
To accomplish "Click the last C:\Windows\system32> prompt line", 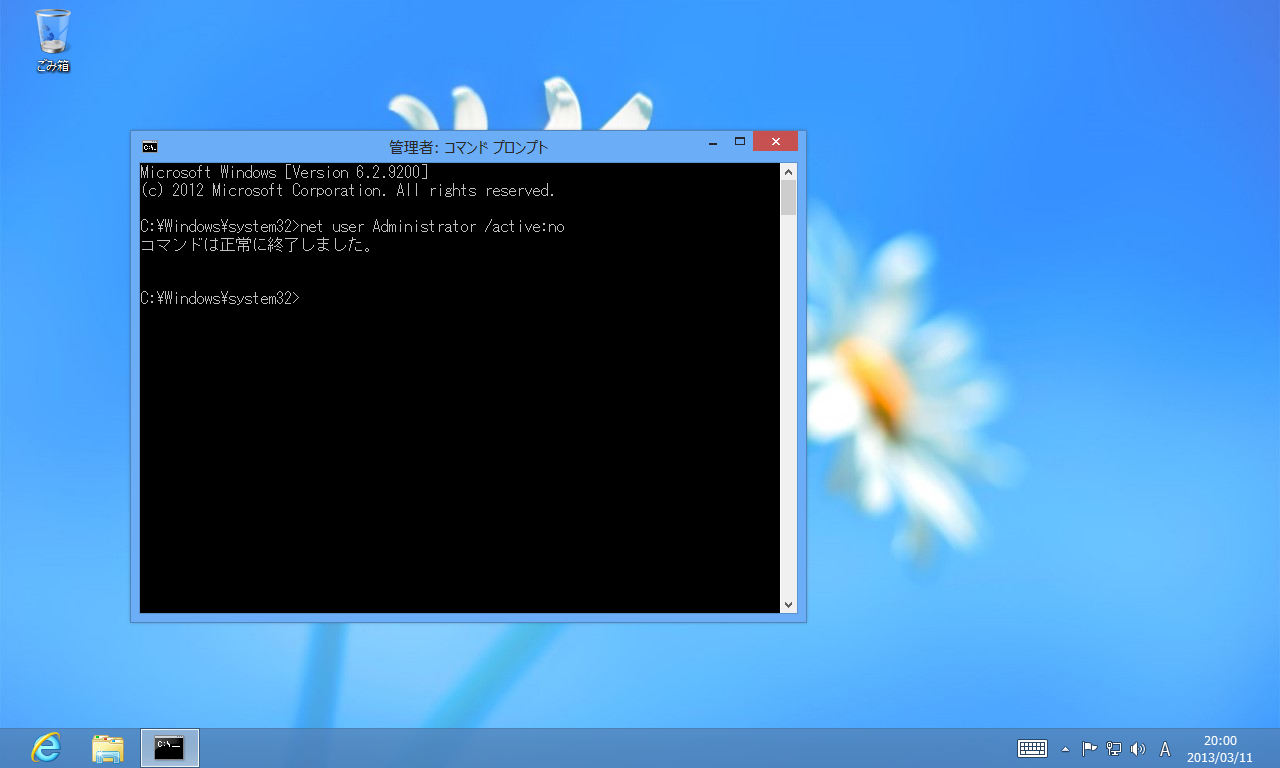I will point(220,298).
